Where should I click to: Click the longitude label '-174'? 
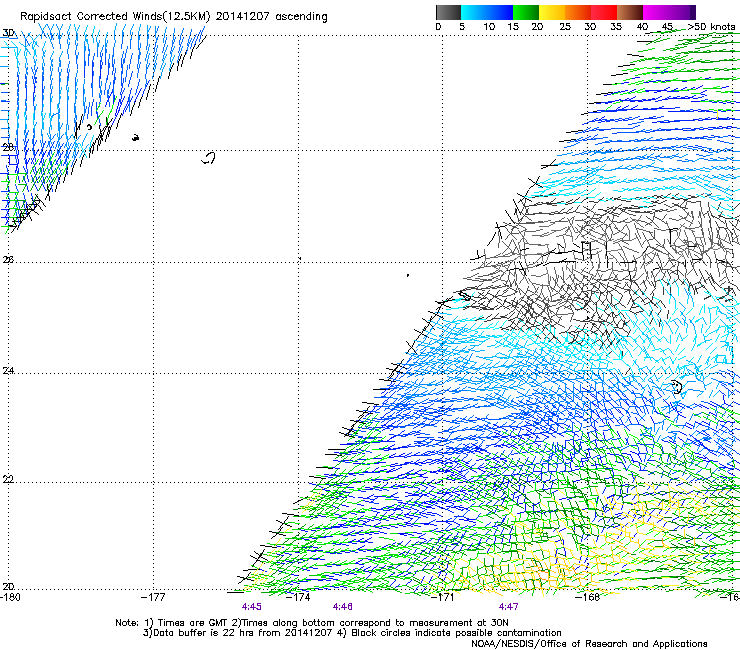[x=298, y=597]
